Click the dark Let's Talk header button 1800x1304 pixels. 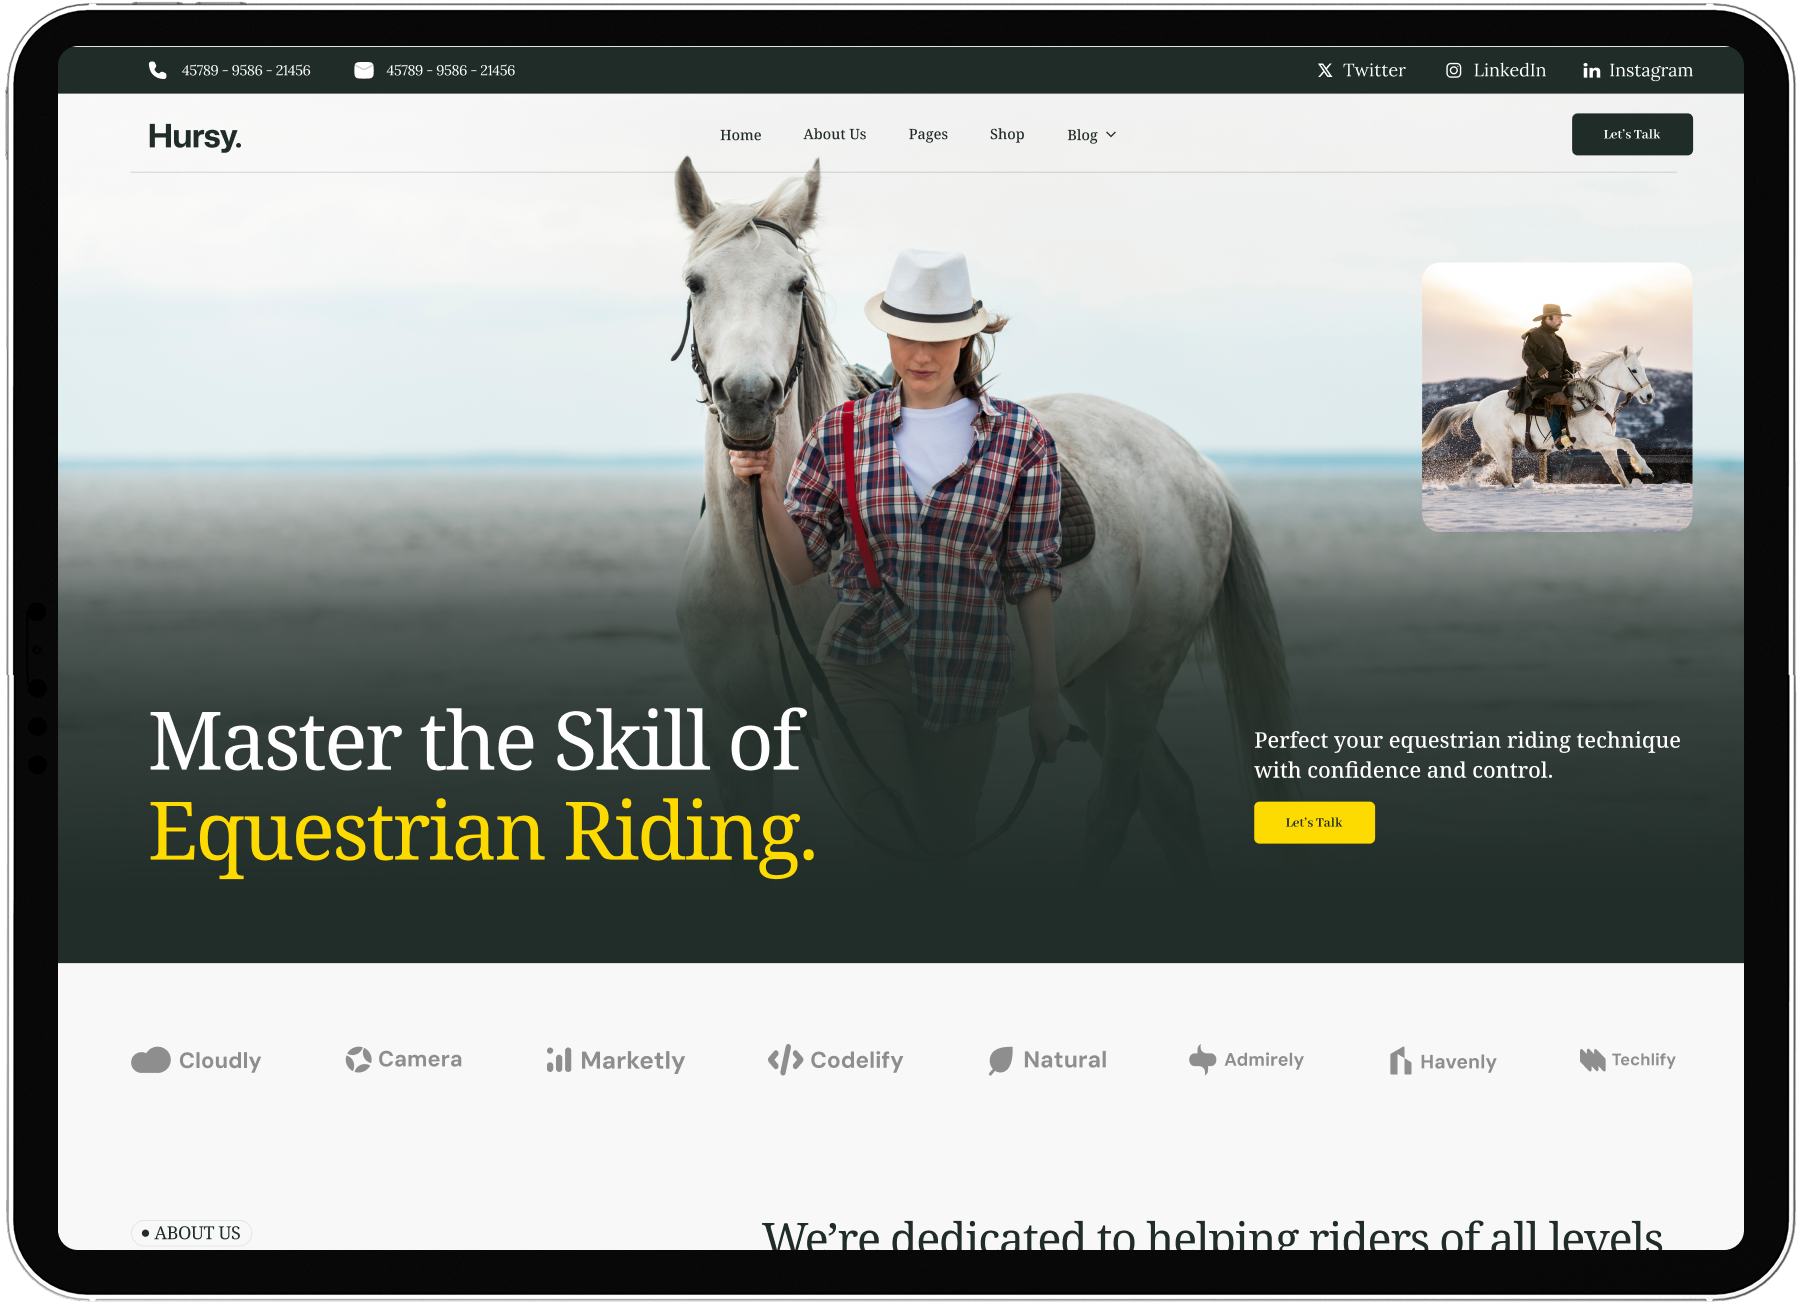tap(1632, 134)
